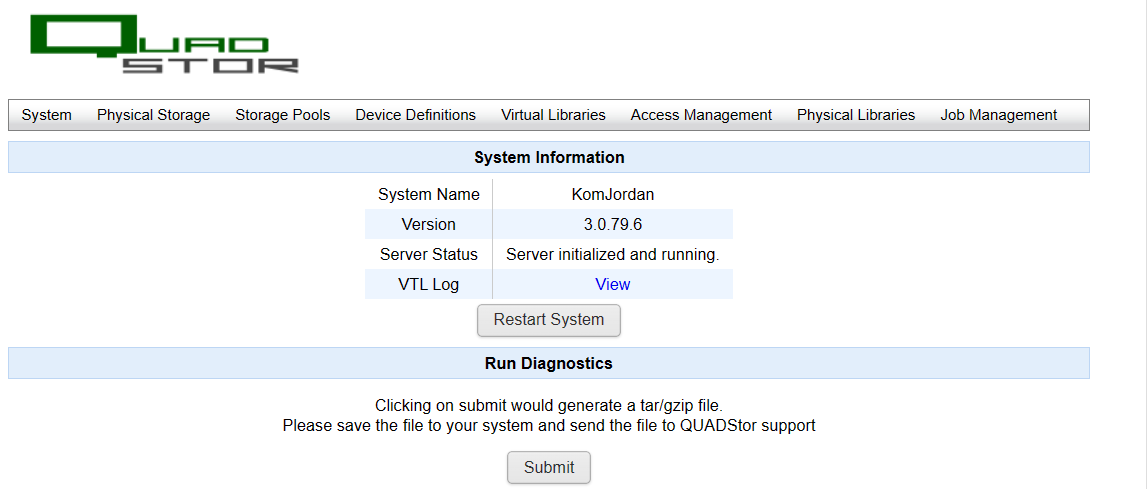The width and height of the screenshot is (1147, 489).
Task: Open the Physical Storage menu
Action: [x=154, y=115]
